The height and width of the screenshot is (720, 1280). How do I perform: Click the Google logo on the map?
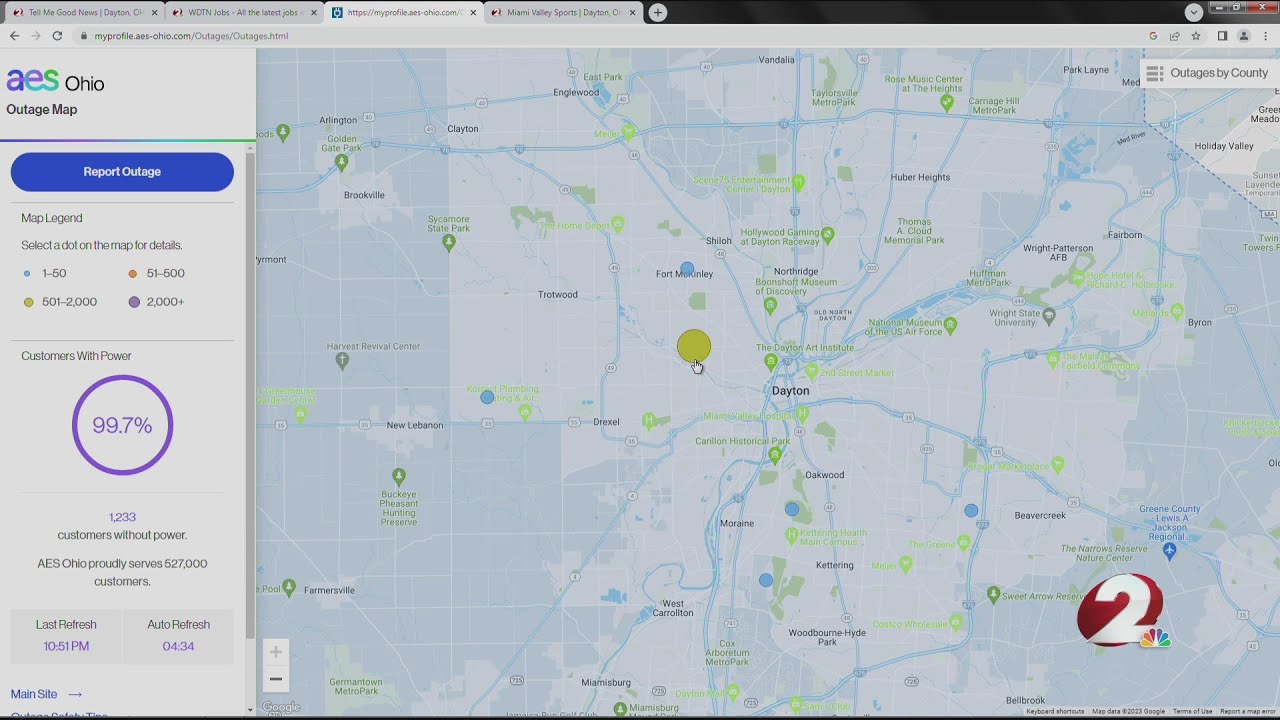[281, 708]
